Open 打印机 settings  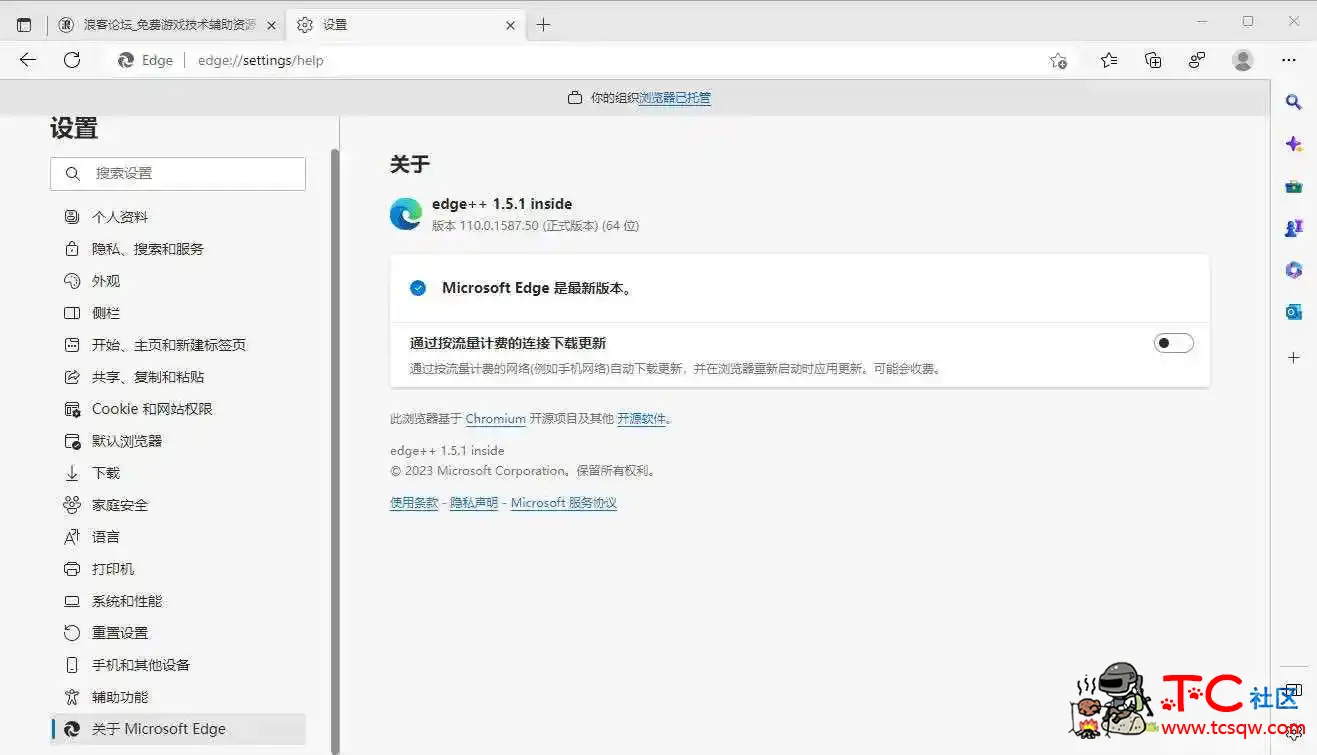[178, 569]
